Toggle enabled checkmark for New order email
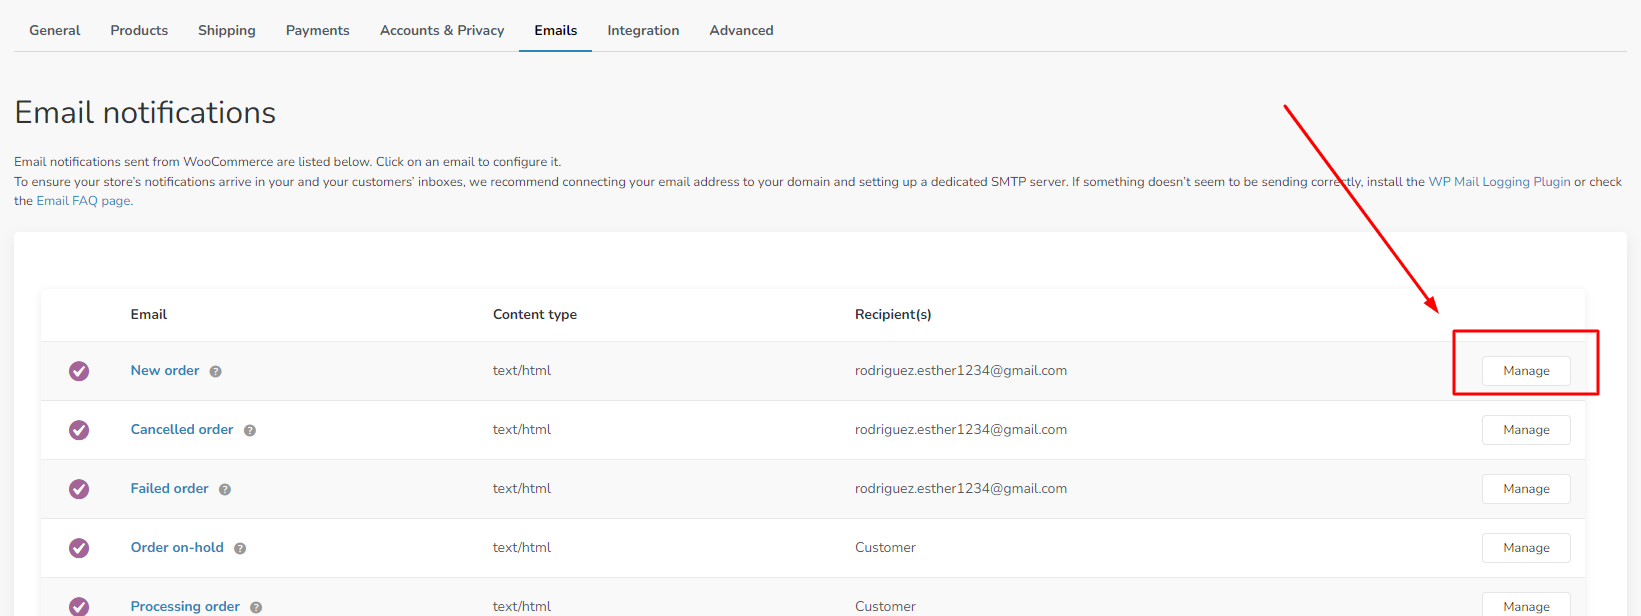Viewport: 1641px width, 616px height. pos(79,371)
